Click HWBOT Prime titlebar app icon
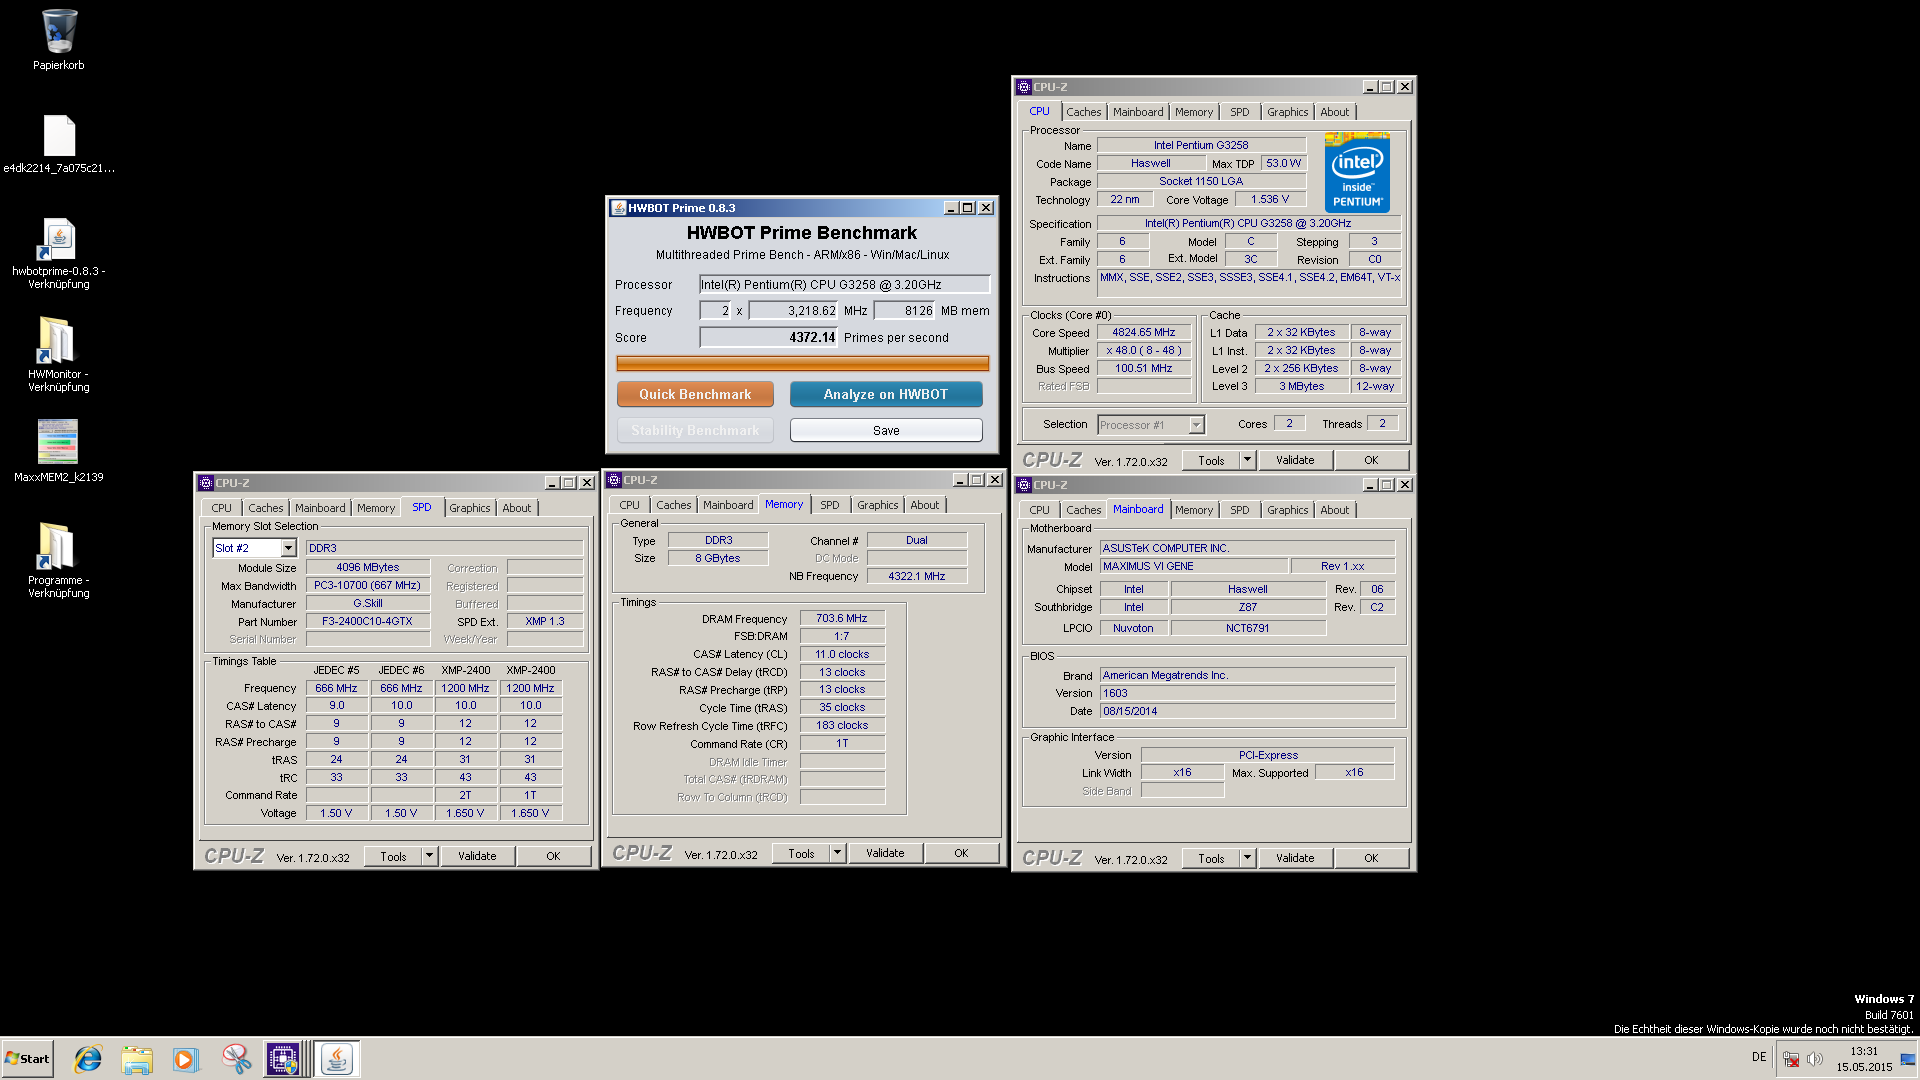 [x=618, y=208]
